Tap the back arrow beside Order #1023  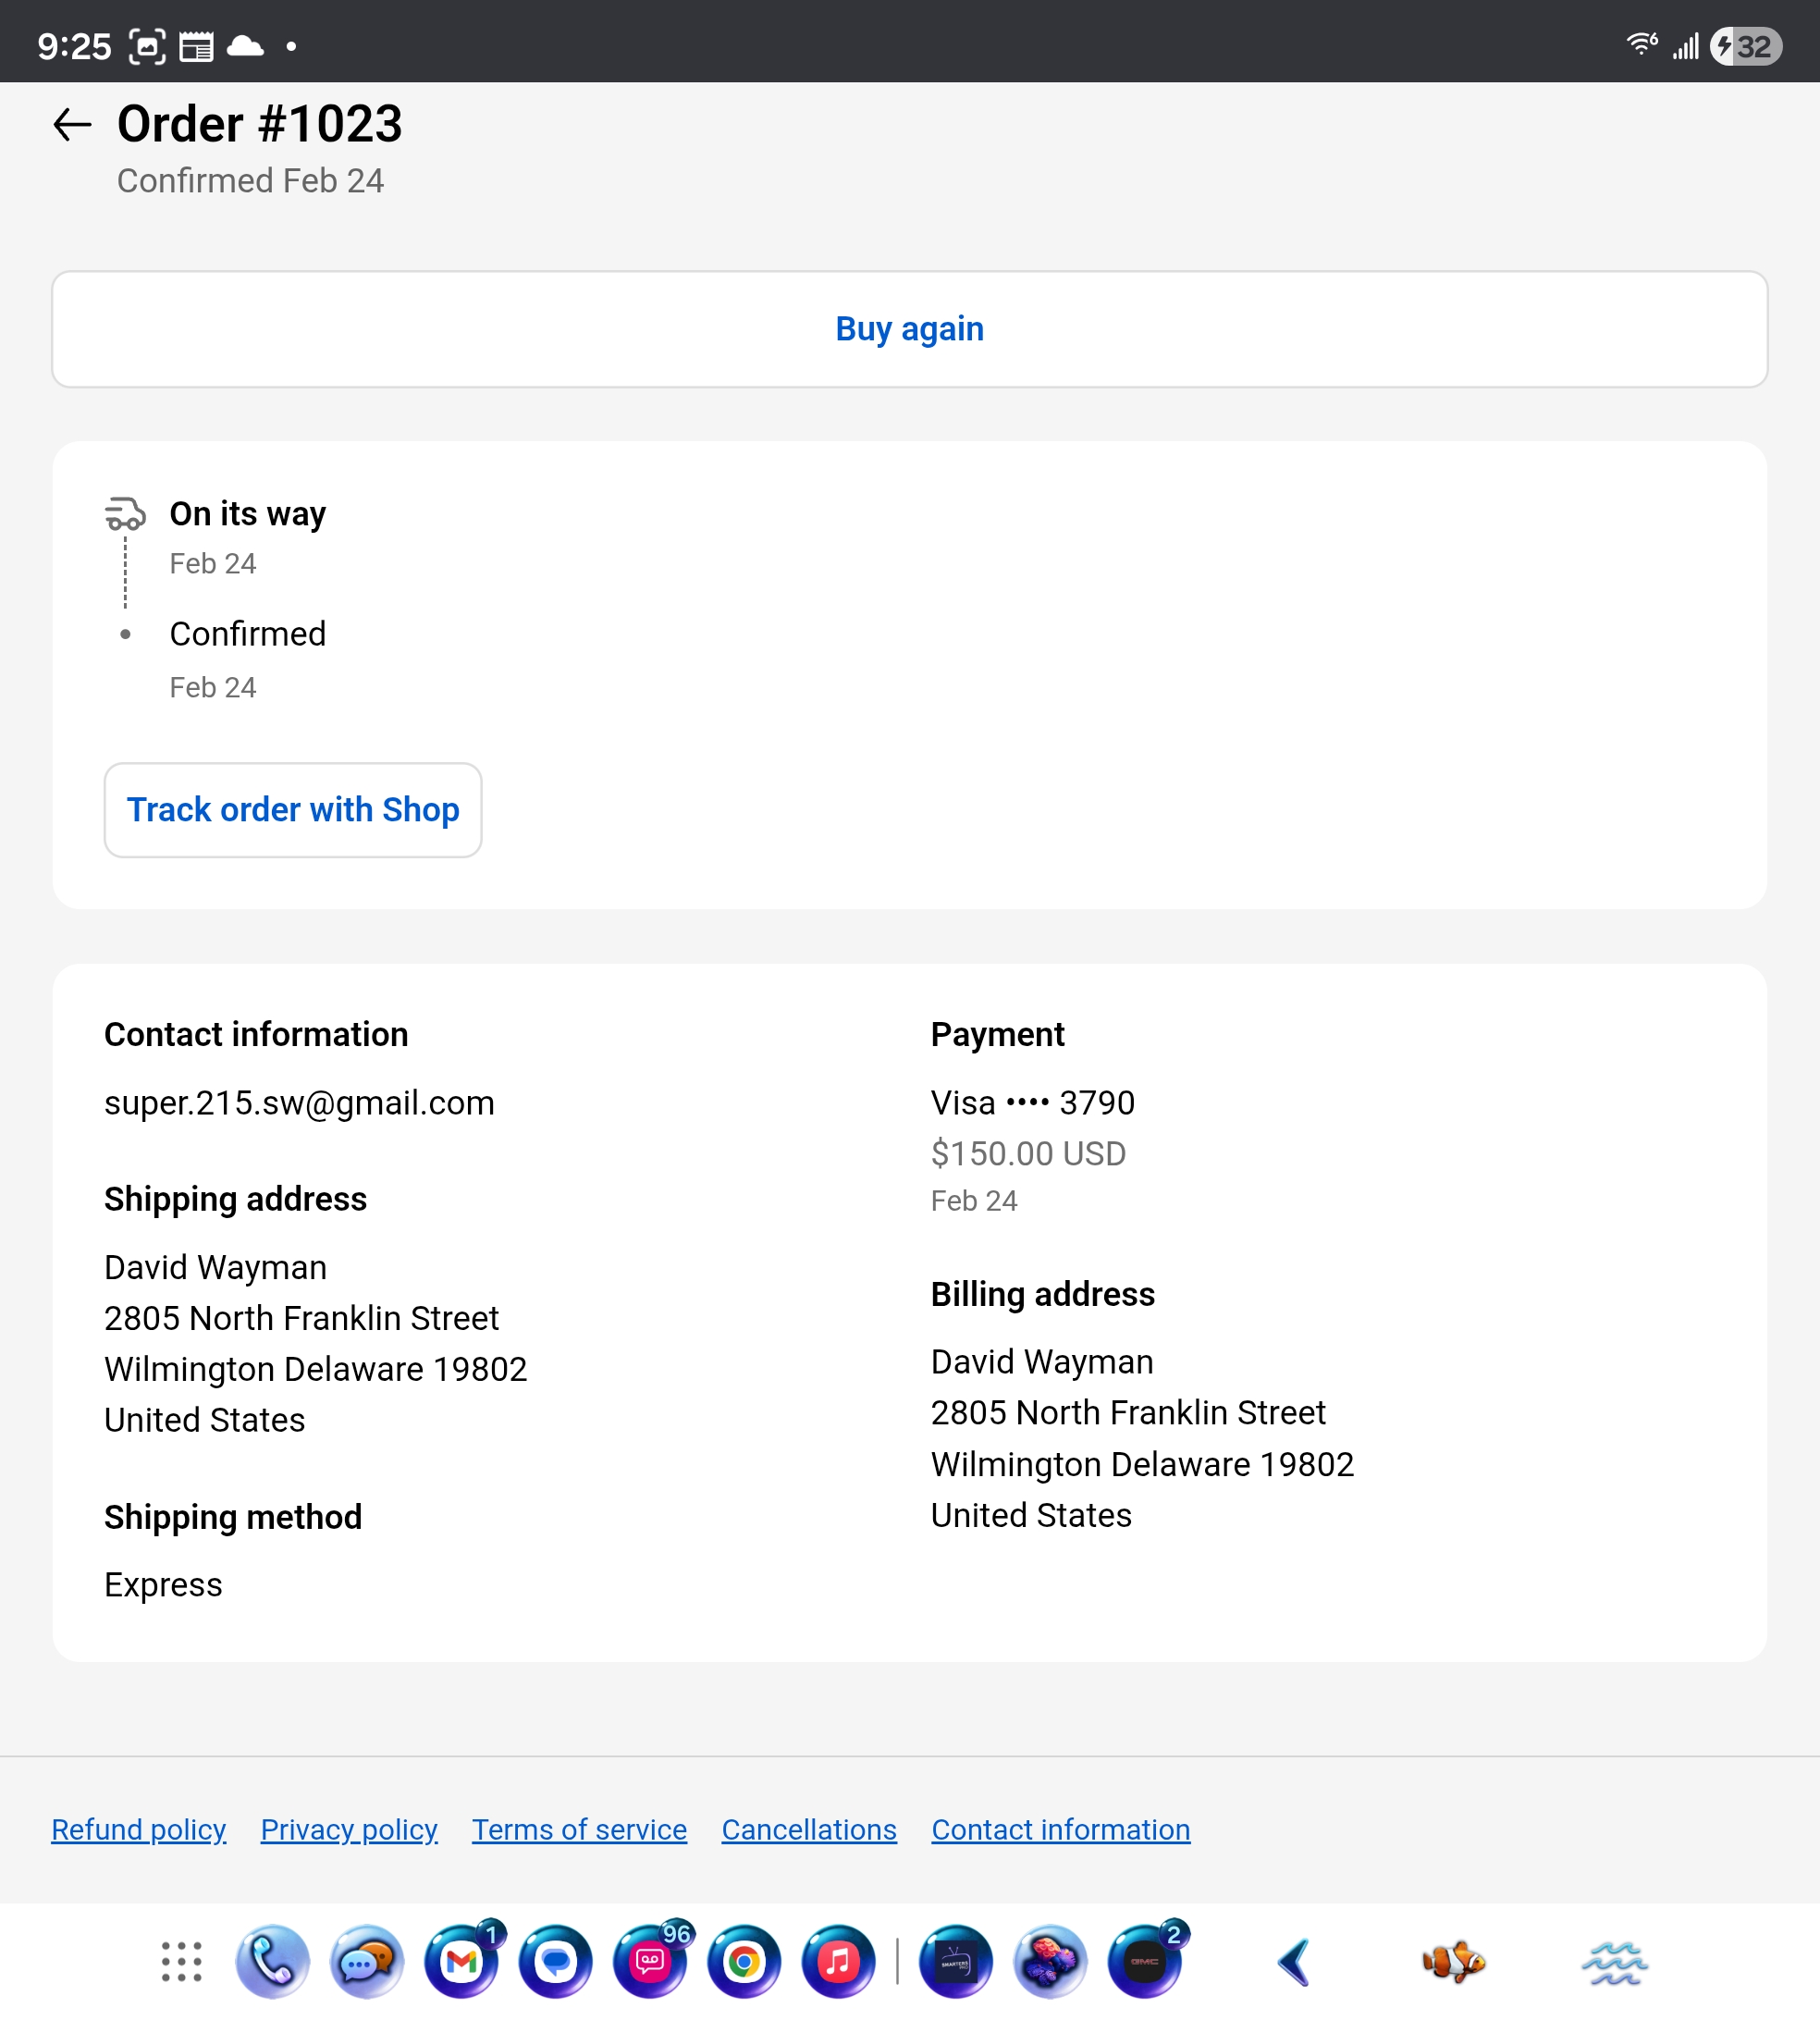point(72,125)
